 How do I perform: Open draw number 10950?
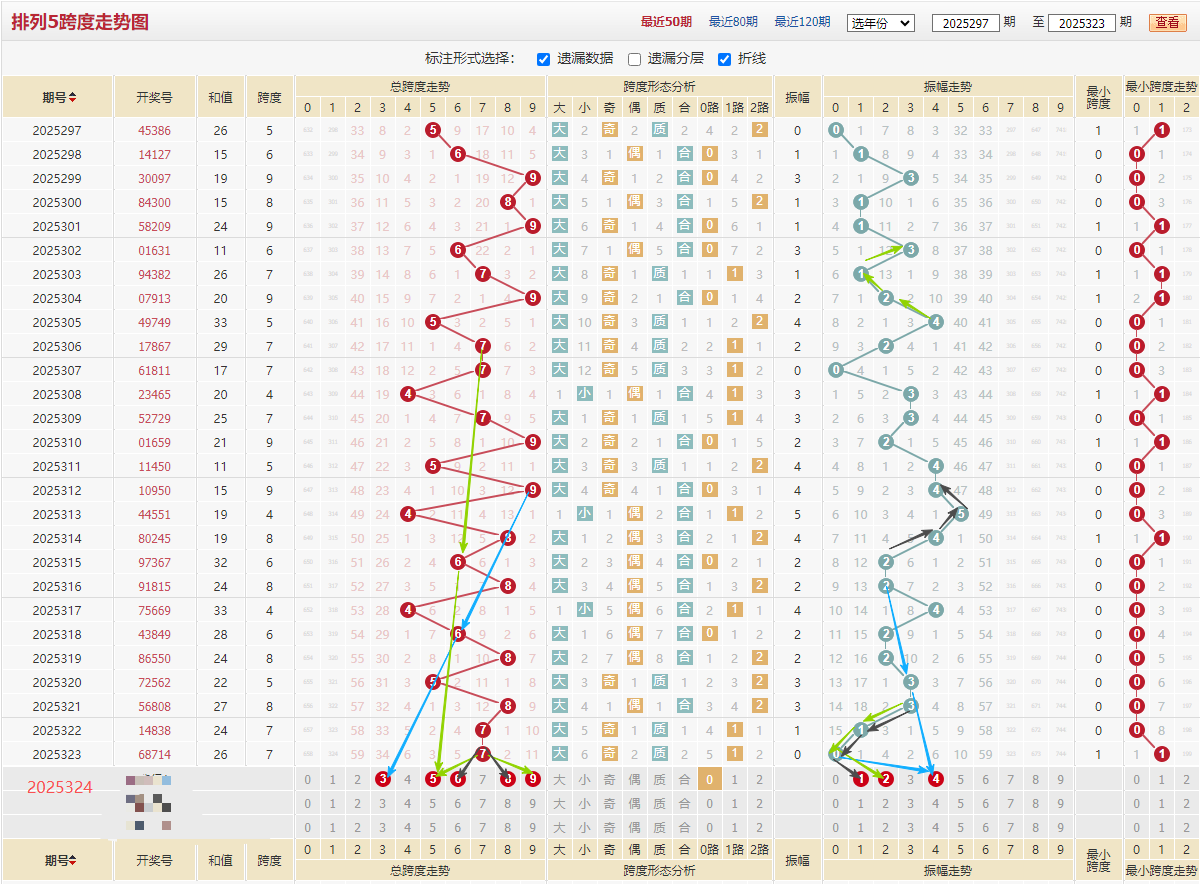155,490
